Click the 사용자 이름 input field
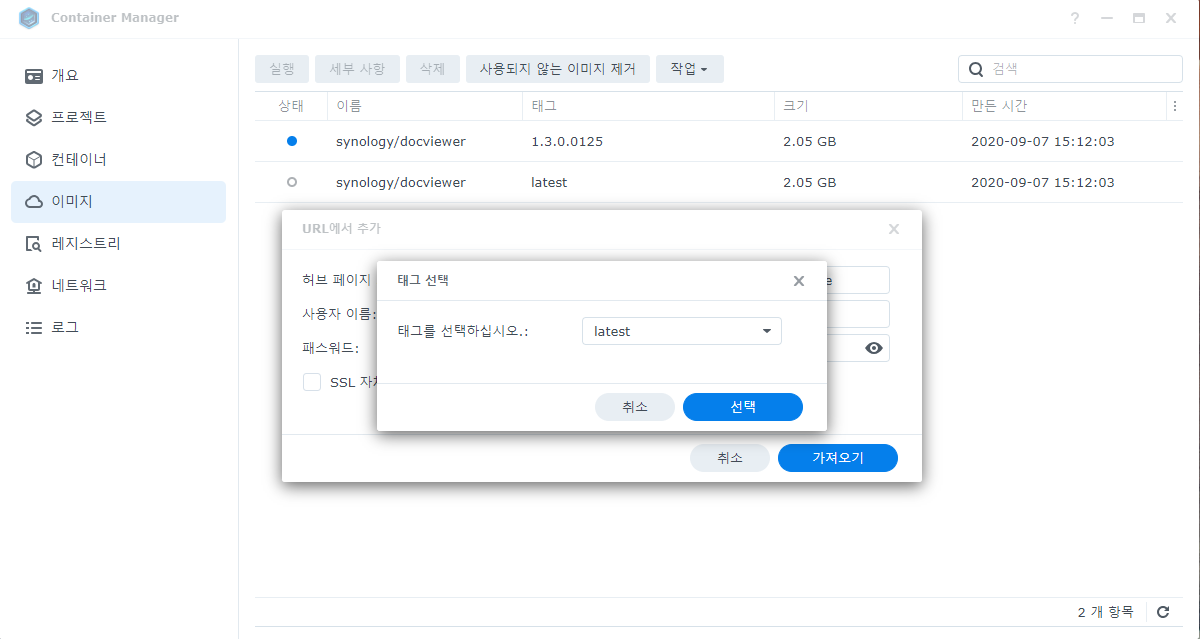The width and height of the screenshot is (1200, 639). pos(858,314)
